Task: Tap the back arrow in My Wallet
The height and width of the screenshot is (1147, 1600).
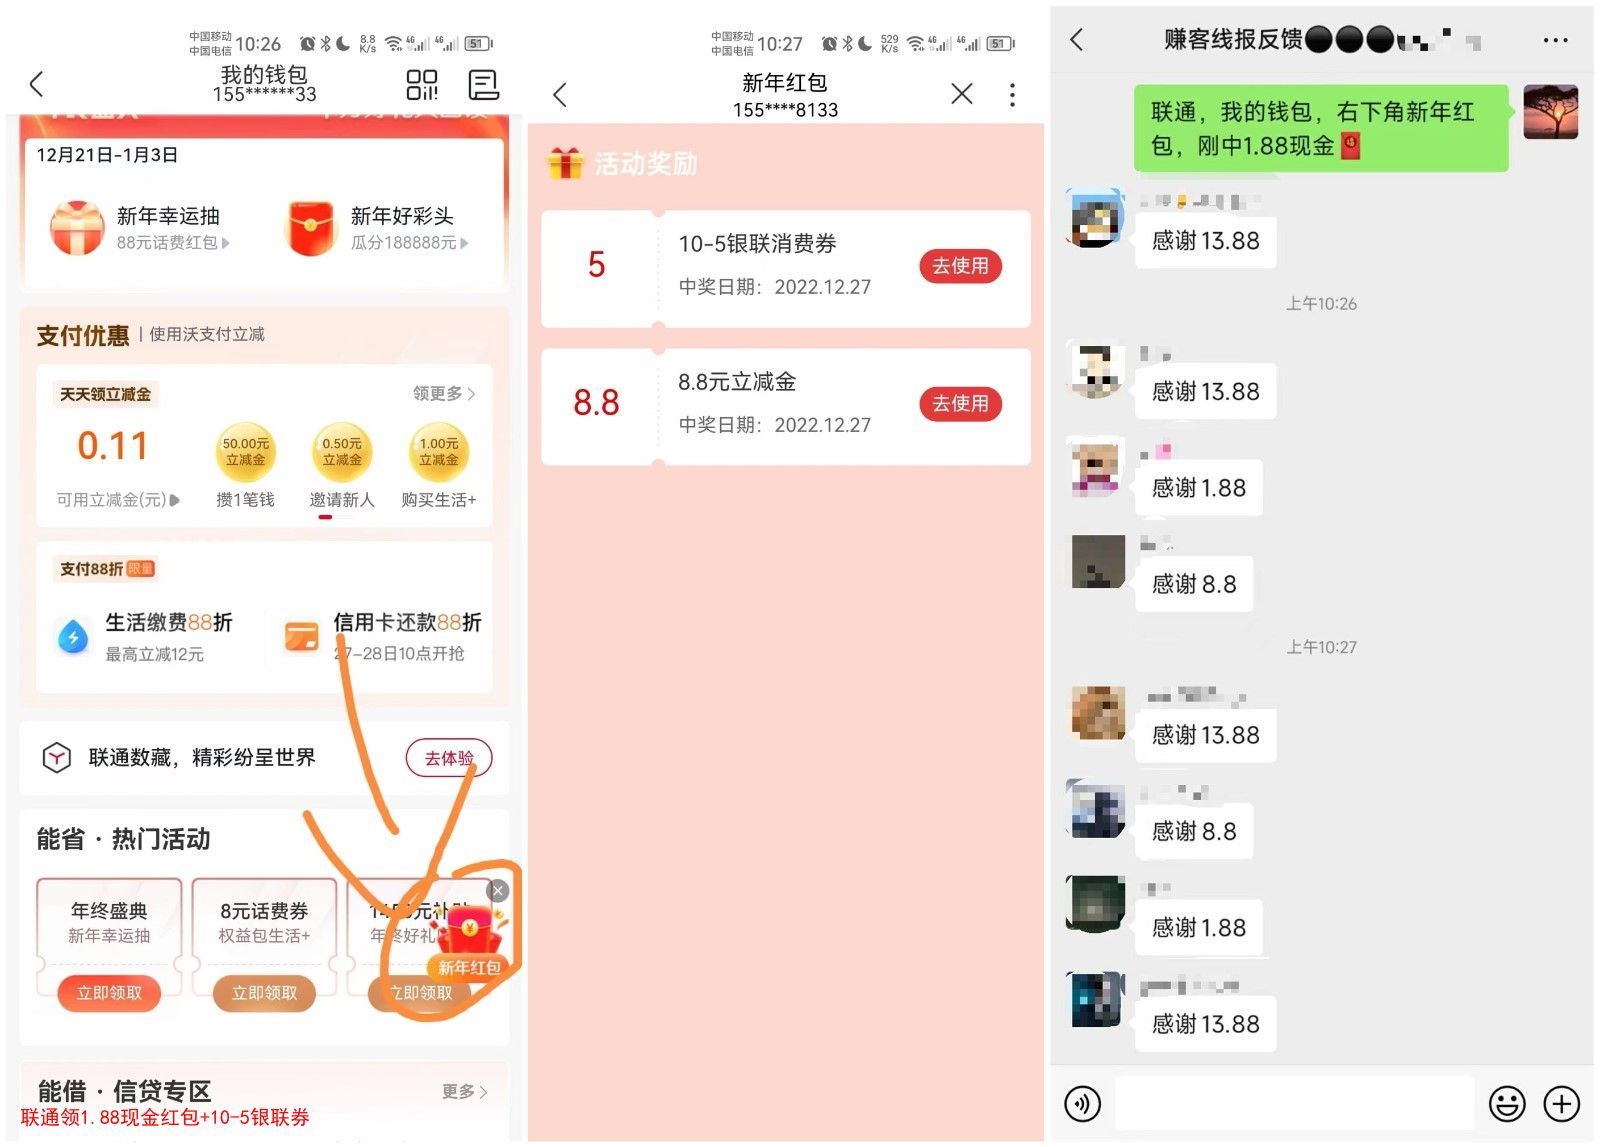Action: click(x=37, y=84)
